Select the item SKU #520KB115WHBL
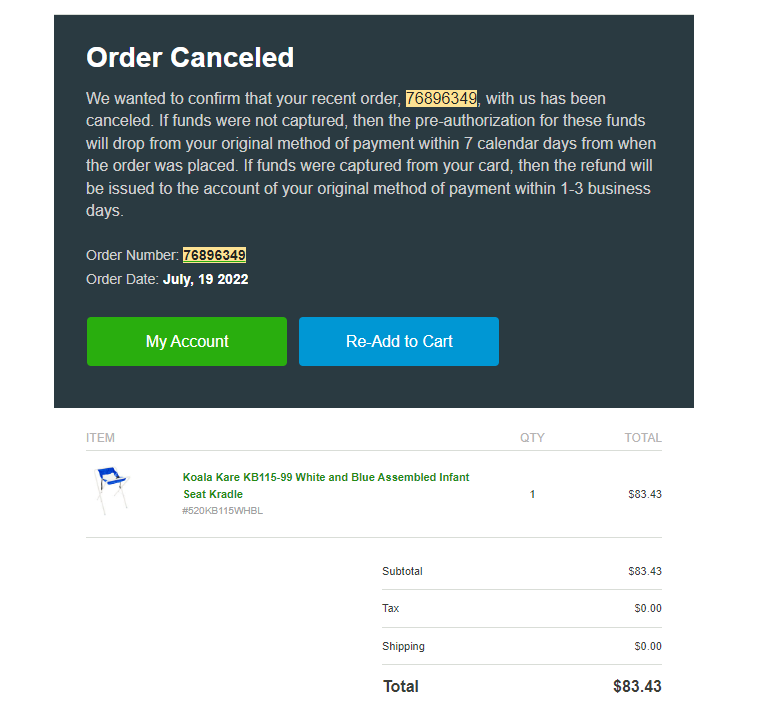776x712 pixels. pyautogui.click(x=222, y=511)
